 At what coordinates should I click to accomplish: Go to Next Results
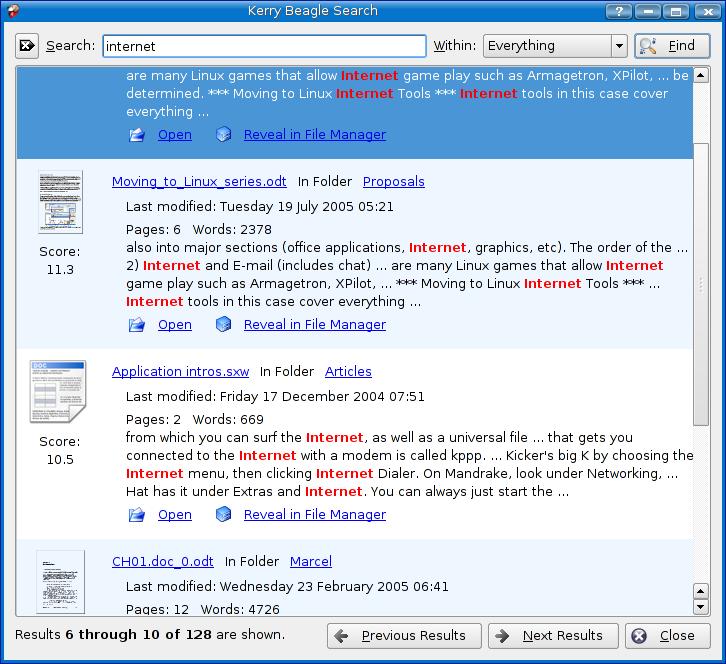553,635
